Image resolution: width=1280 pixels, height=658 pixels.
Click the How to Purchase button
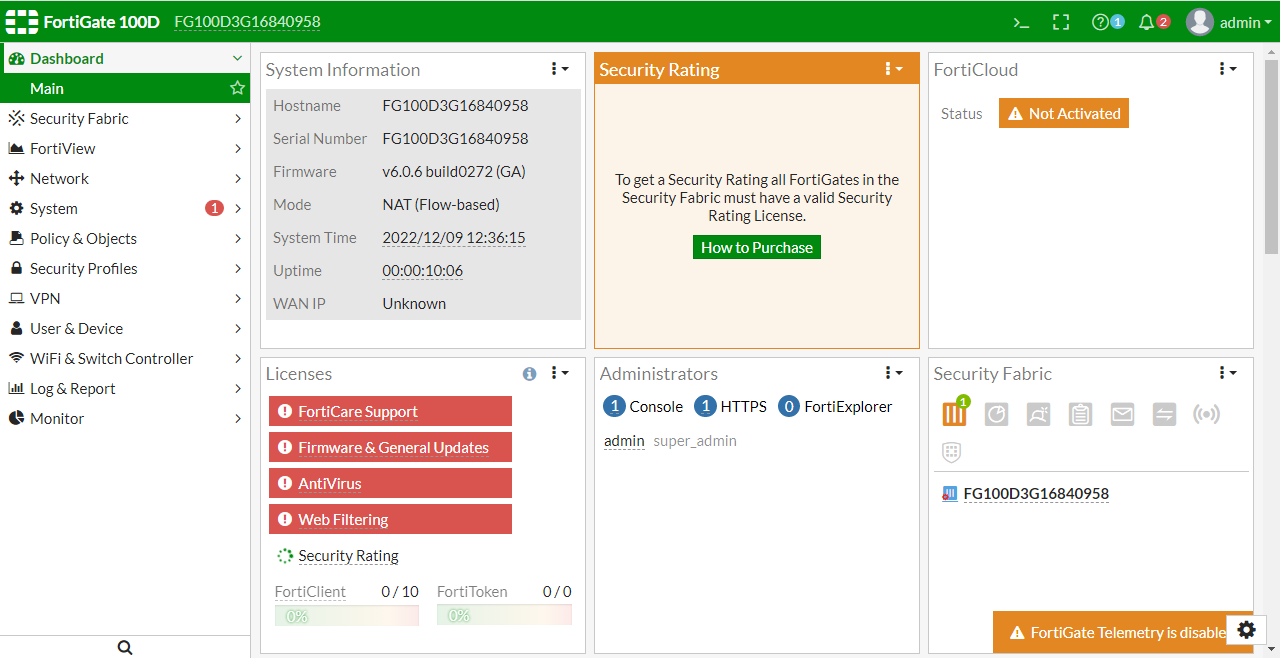(757, 247)
